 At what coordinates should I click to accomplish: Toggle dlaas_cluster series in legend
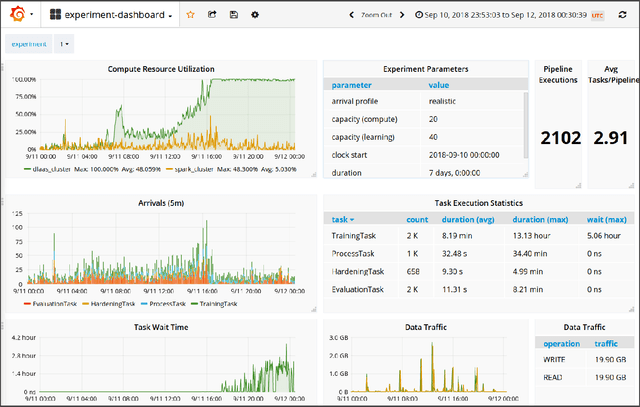tap(52, 170)
